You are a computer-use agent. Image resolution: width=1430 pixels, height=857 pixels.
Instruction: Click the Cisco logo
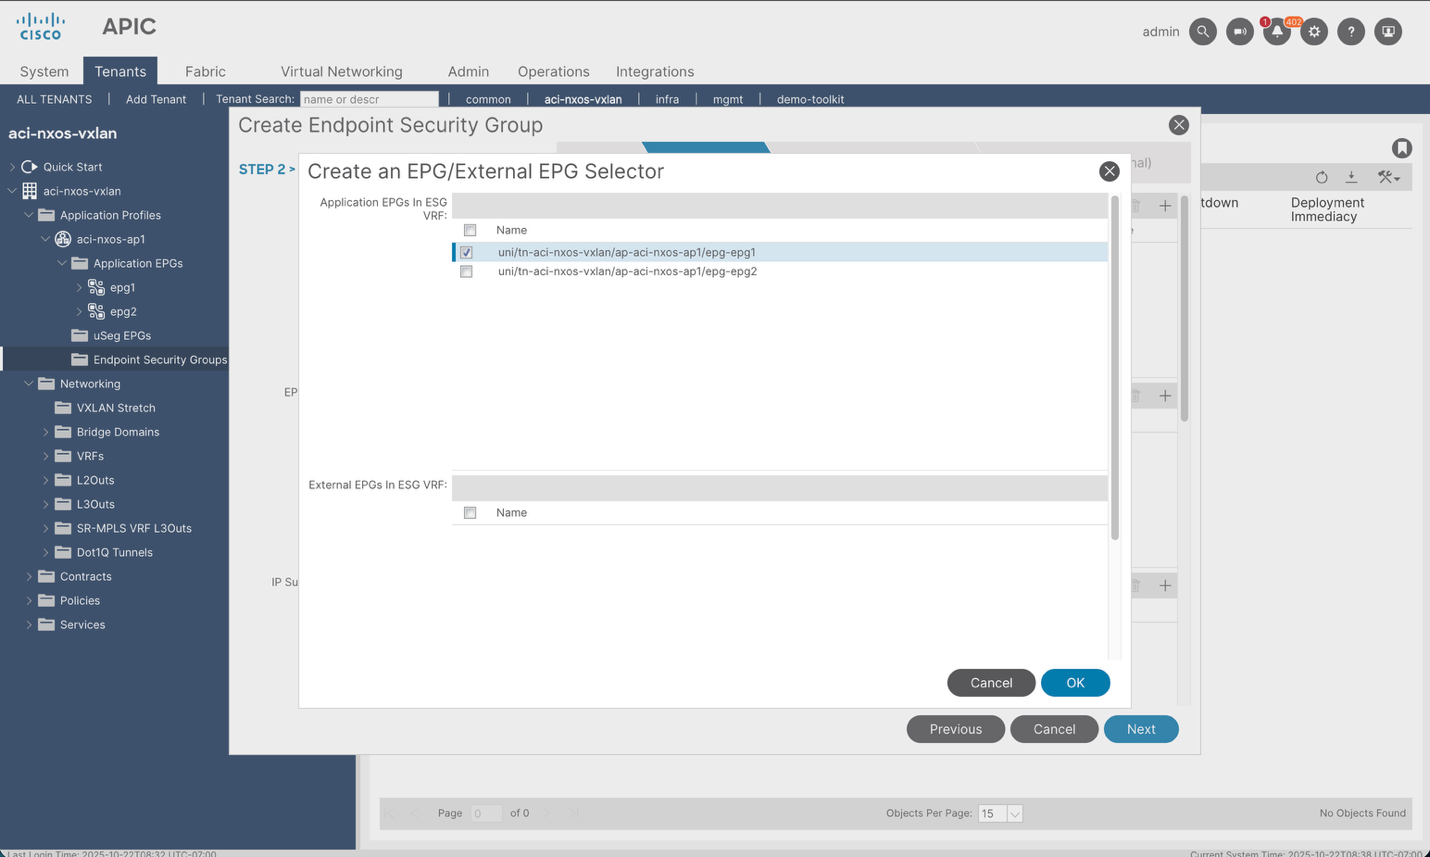(41, 26)
